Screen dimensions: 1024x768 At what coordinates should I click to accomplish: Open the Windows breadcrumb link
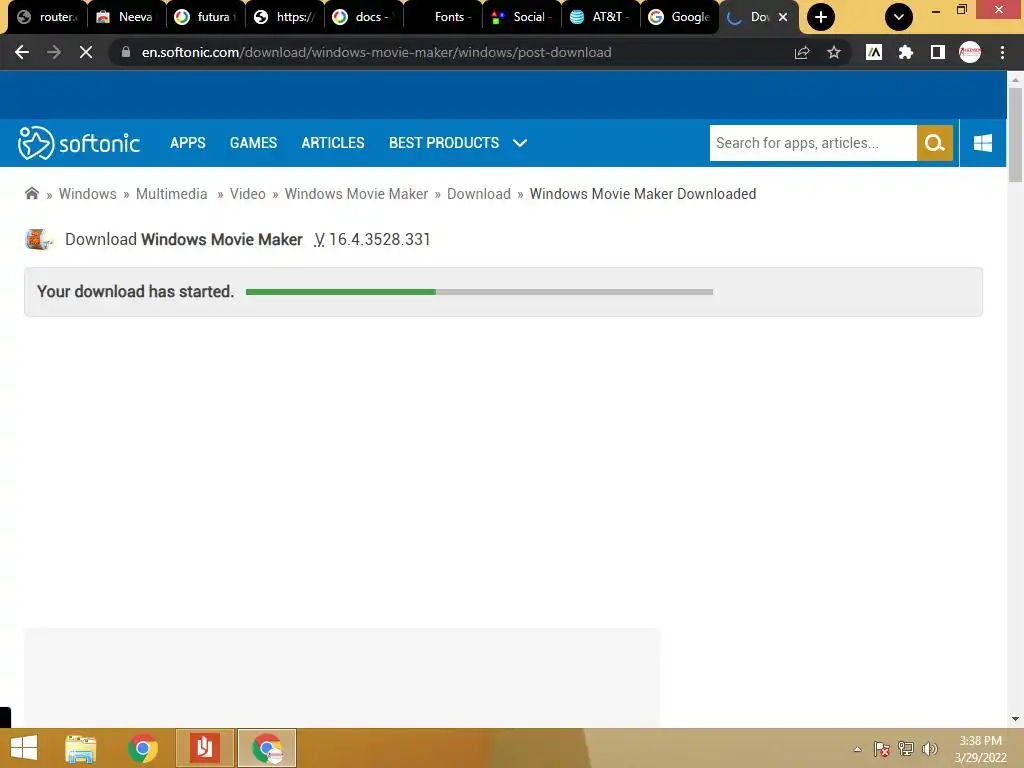pos(88,194)
